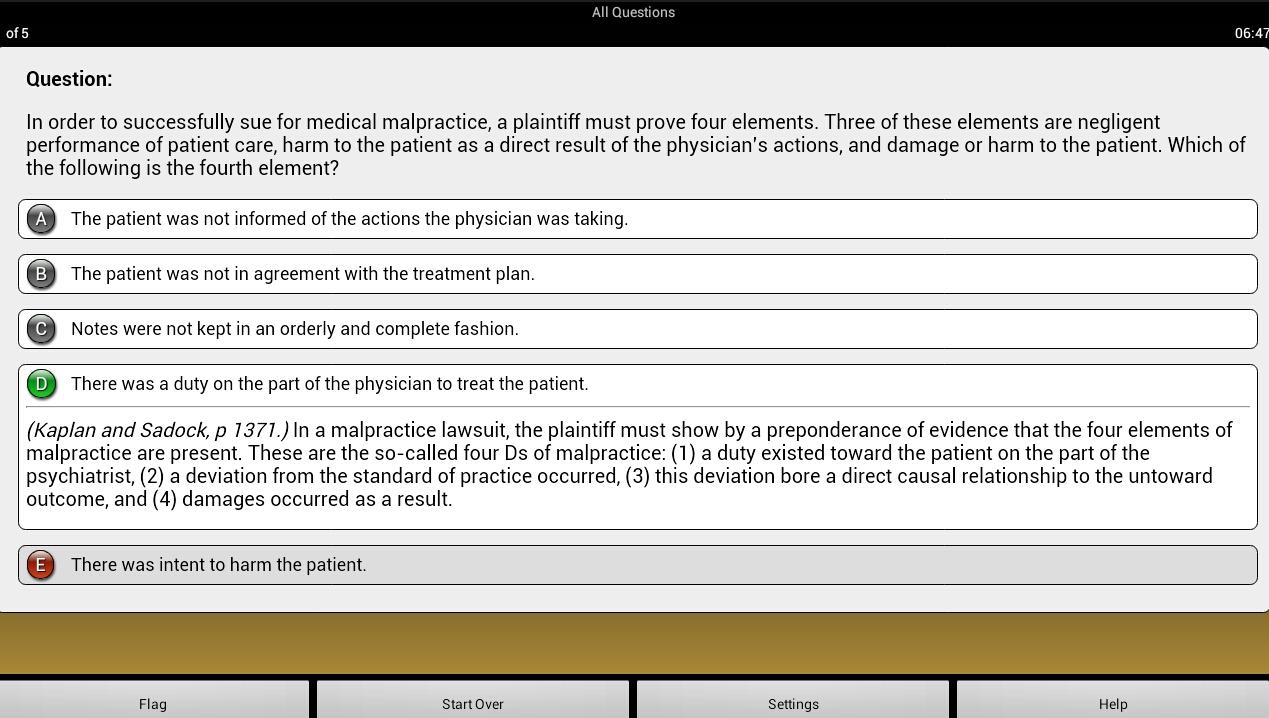Click the red E answer circle
Screen dimensions: 1269x718
pyautogui.click(x=41, y=565)
